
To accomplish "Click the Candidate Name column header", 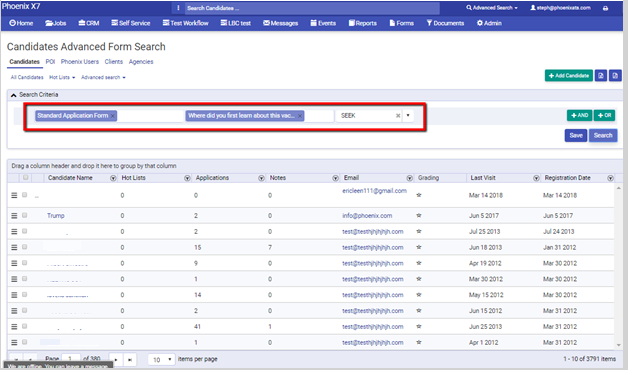I will (70, 178).
